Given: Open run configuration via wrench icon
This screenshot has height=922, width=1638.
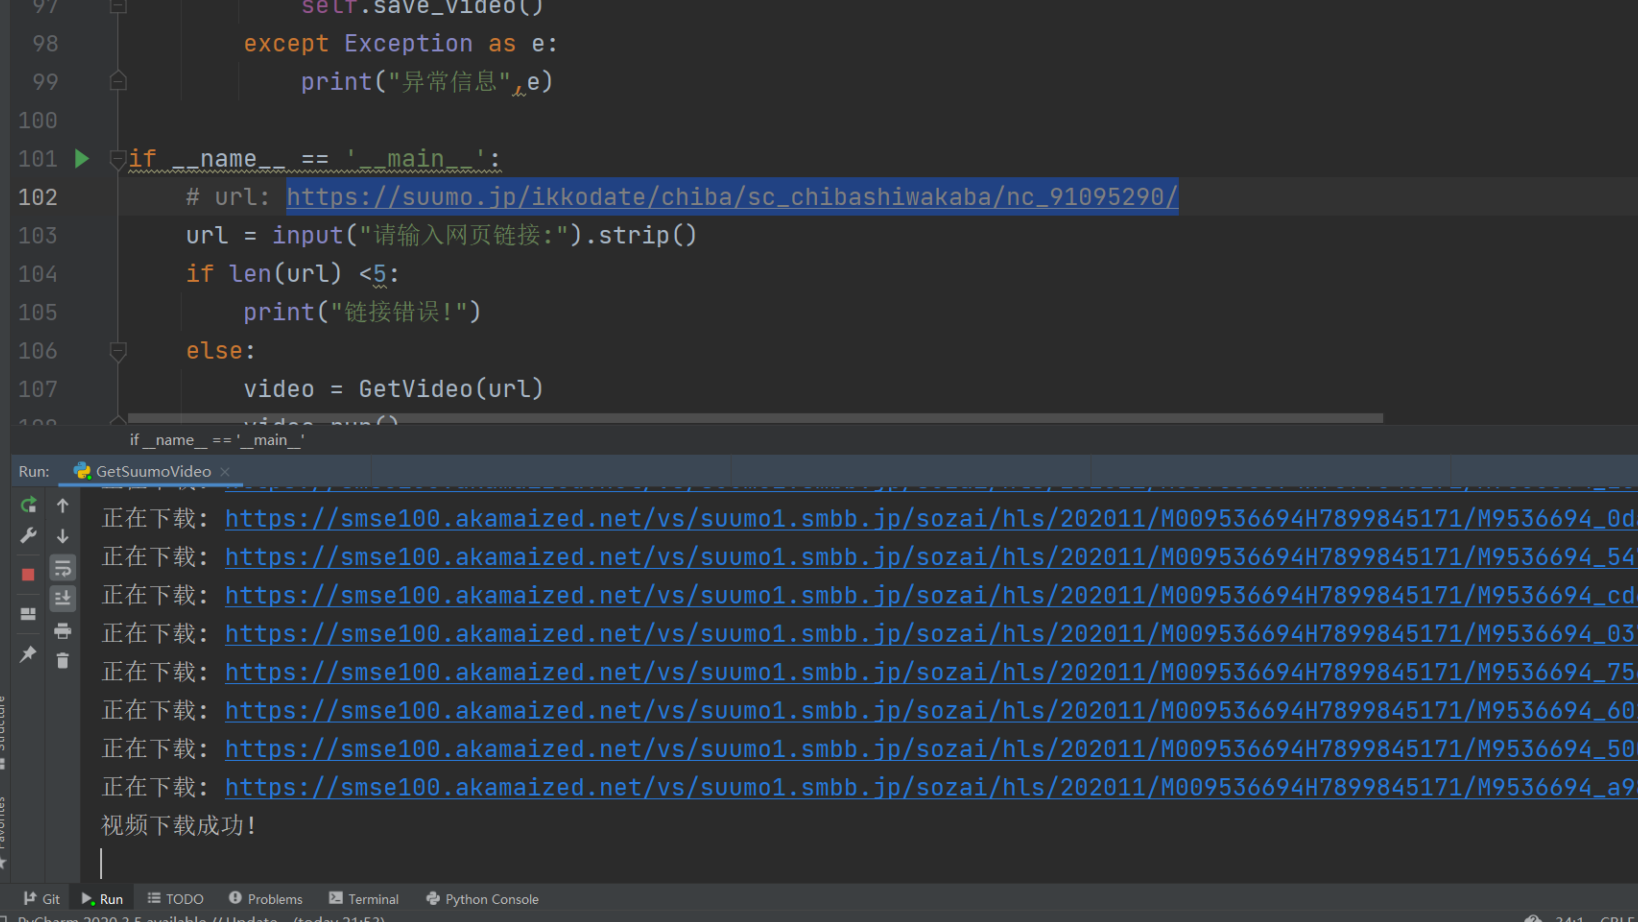Looking at the screenshot, I should (28, 536).
